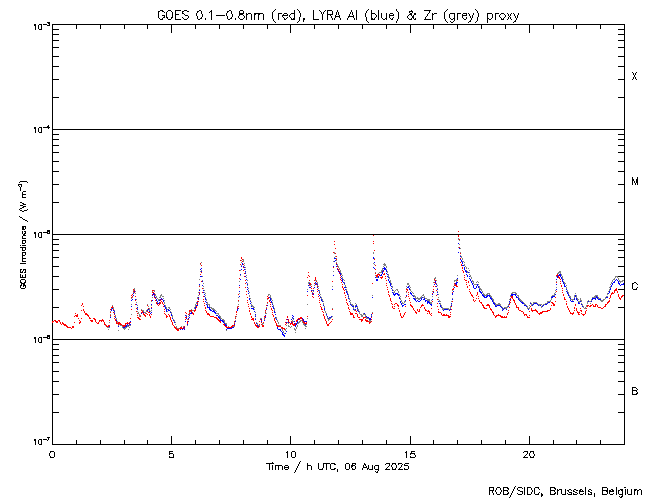Click the 10⁻³ y-axis tick label
Image resolution: width=650 pixels, height=500 pixels.
click(38, 25)
